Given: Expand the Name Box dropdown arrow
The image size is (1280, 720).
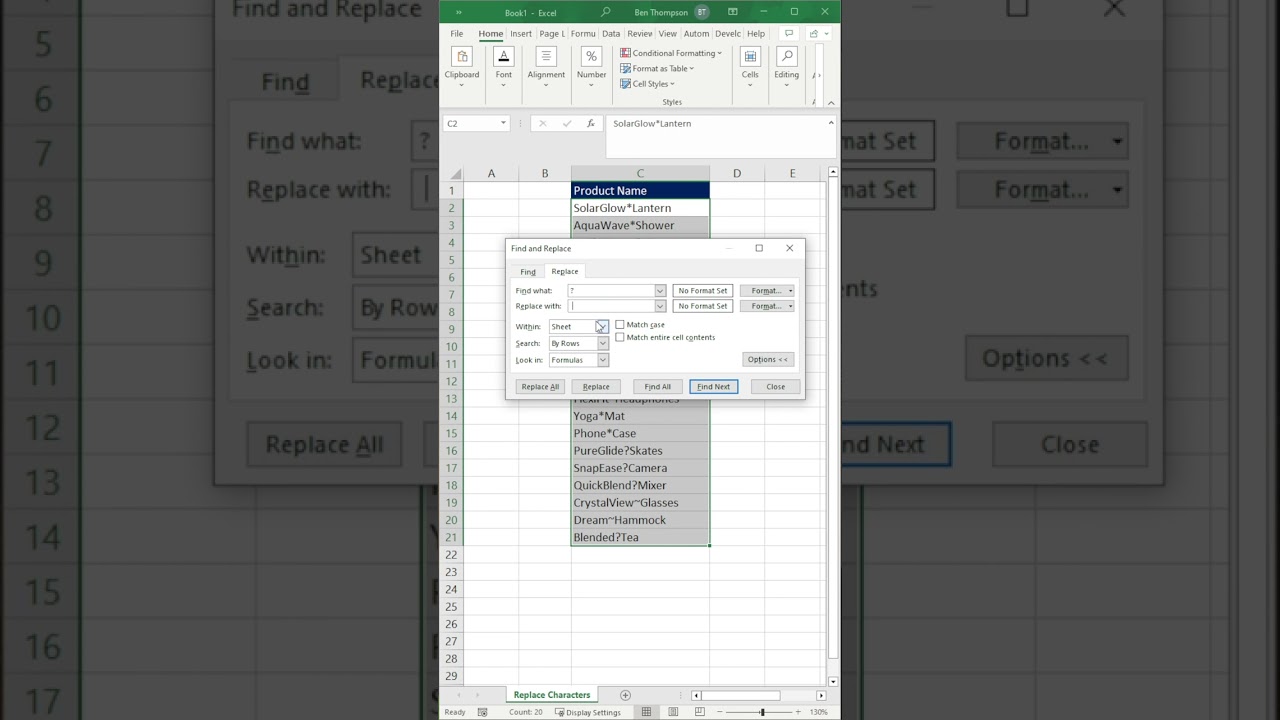Looking at the screenshot, I should coord(503,123).
